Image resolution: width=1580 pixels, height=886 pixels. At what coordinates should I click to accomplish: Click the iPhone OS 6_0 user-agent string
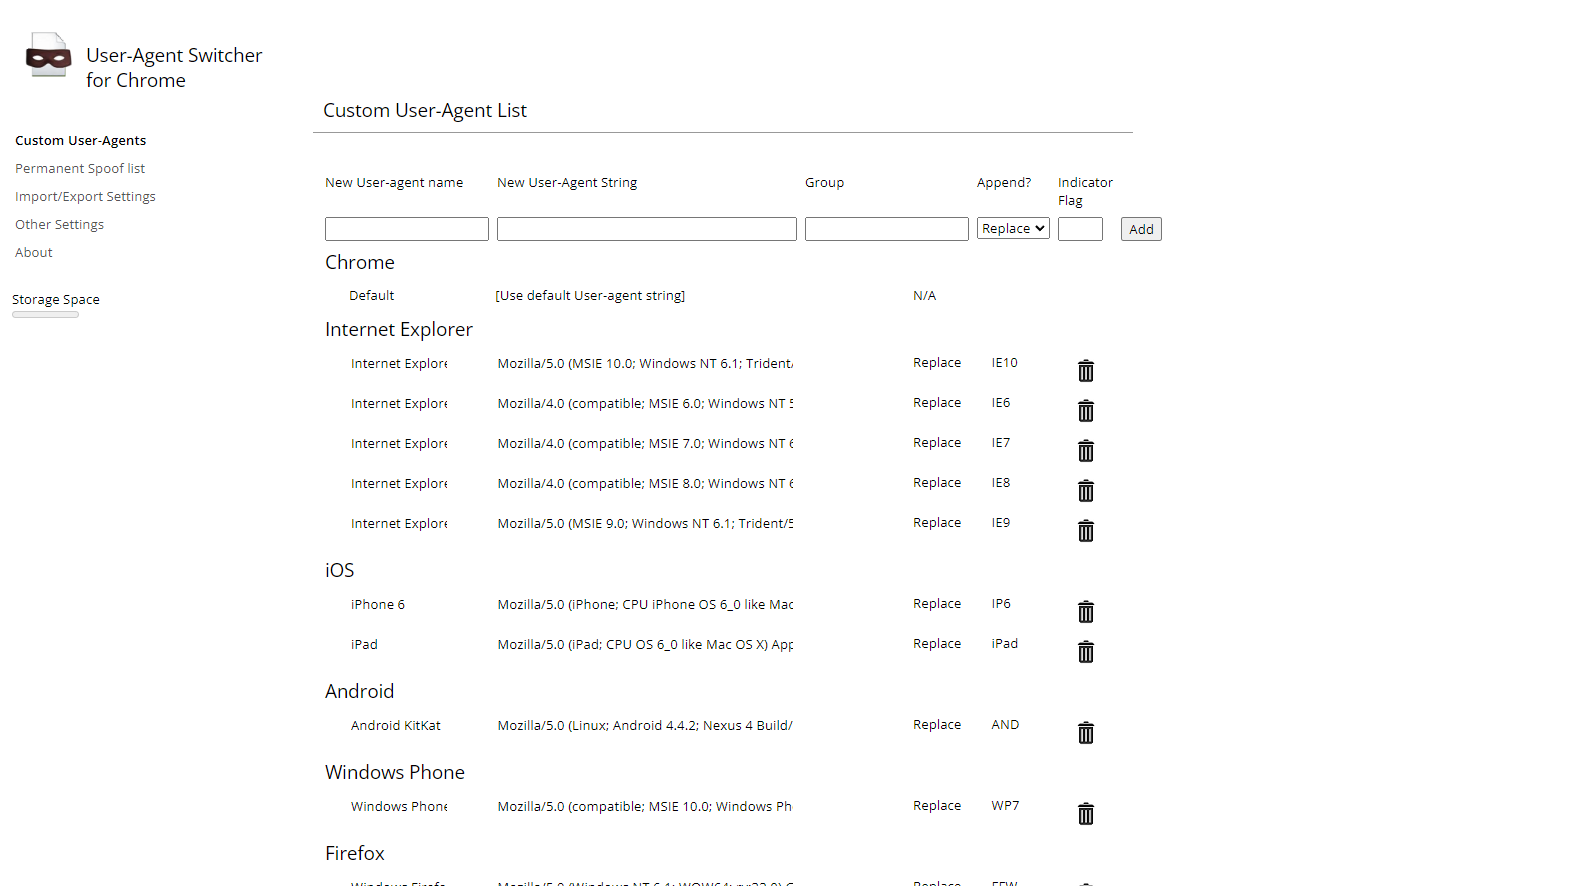(x=645, y=605)
